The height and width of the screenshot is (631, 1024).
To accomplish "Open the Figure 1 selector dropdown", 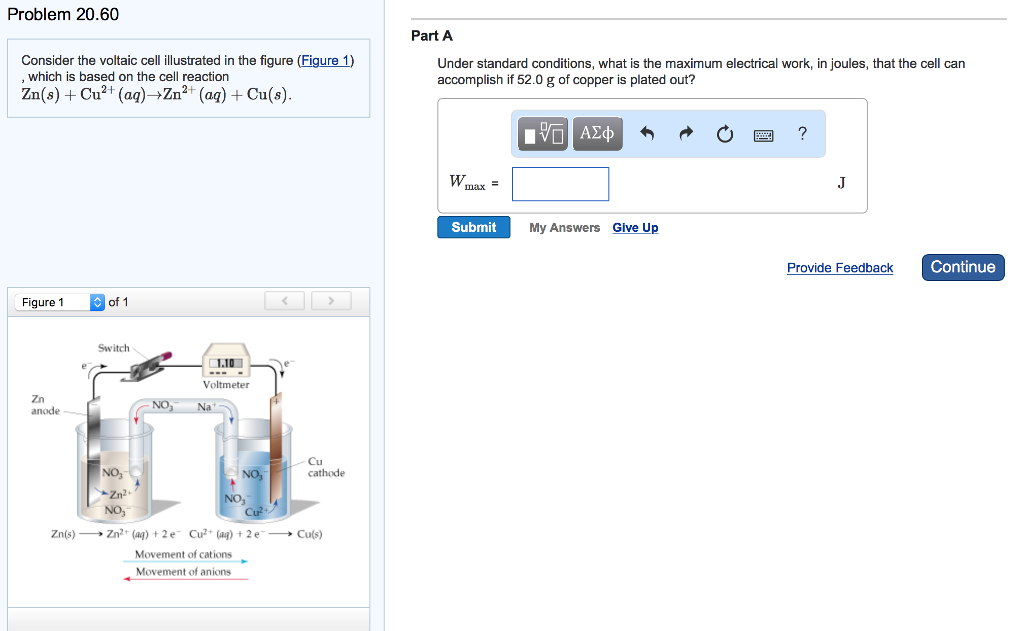I will 59,302.
